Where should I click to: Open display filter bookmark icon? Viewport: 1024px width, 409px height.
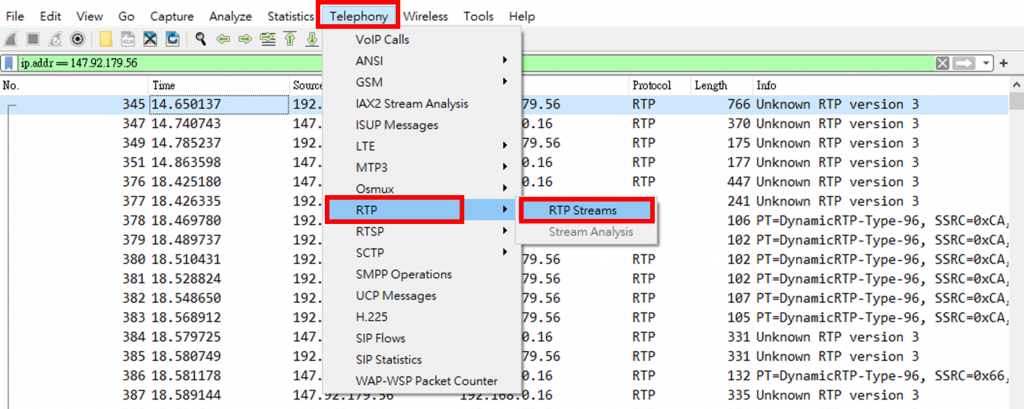coord(9,63)
